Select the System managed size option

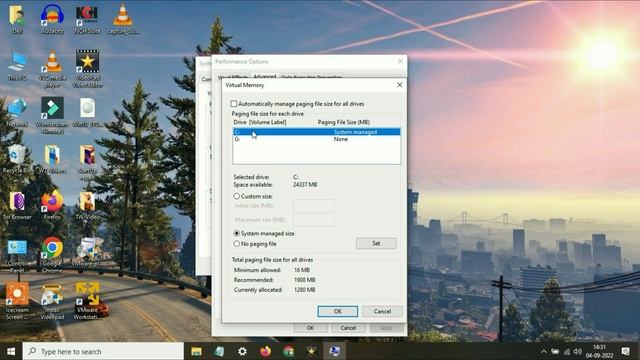coord(236,233)
